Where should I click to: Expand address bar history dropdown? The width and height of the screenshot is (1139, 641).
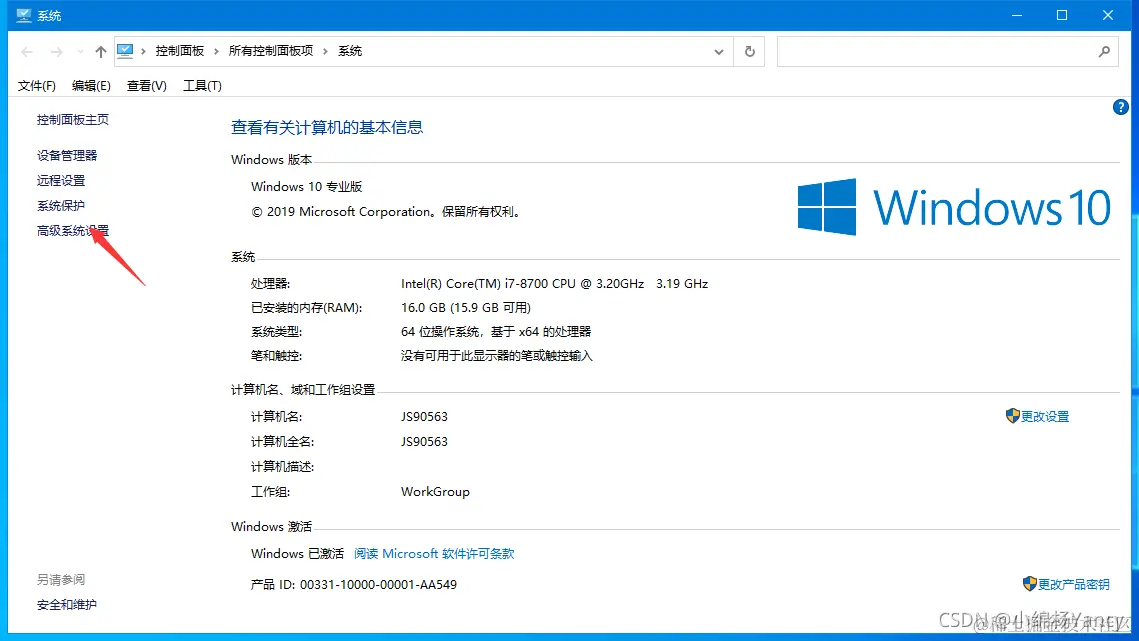[718, 52]
